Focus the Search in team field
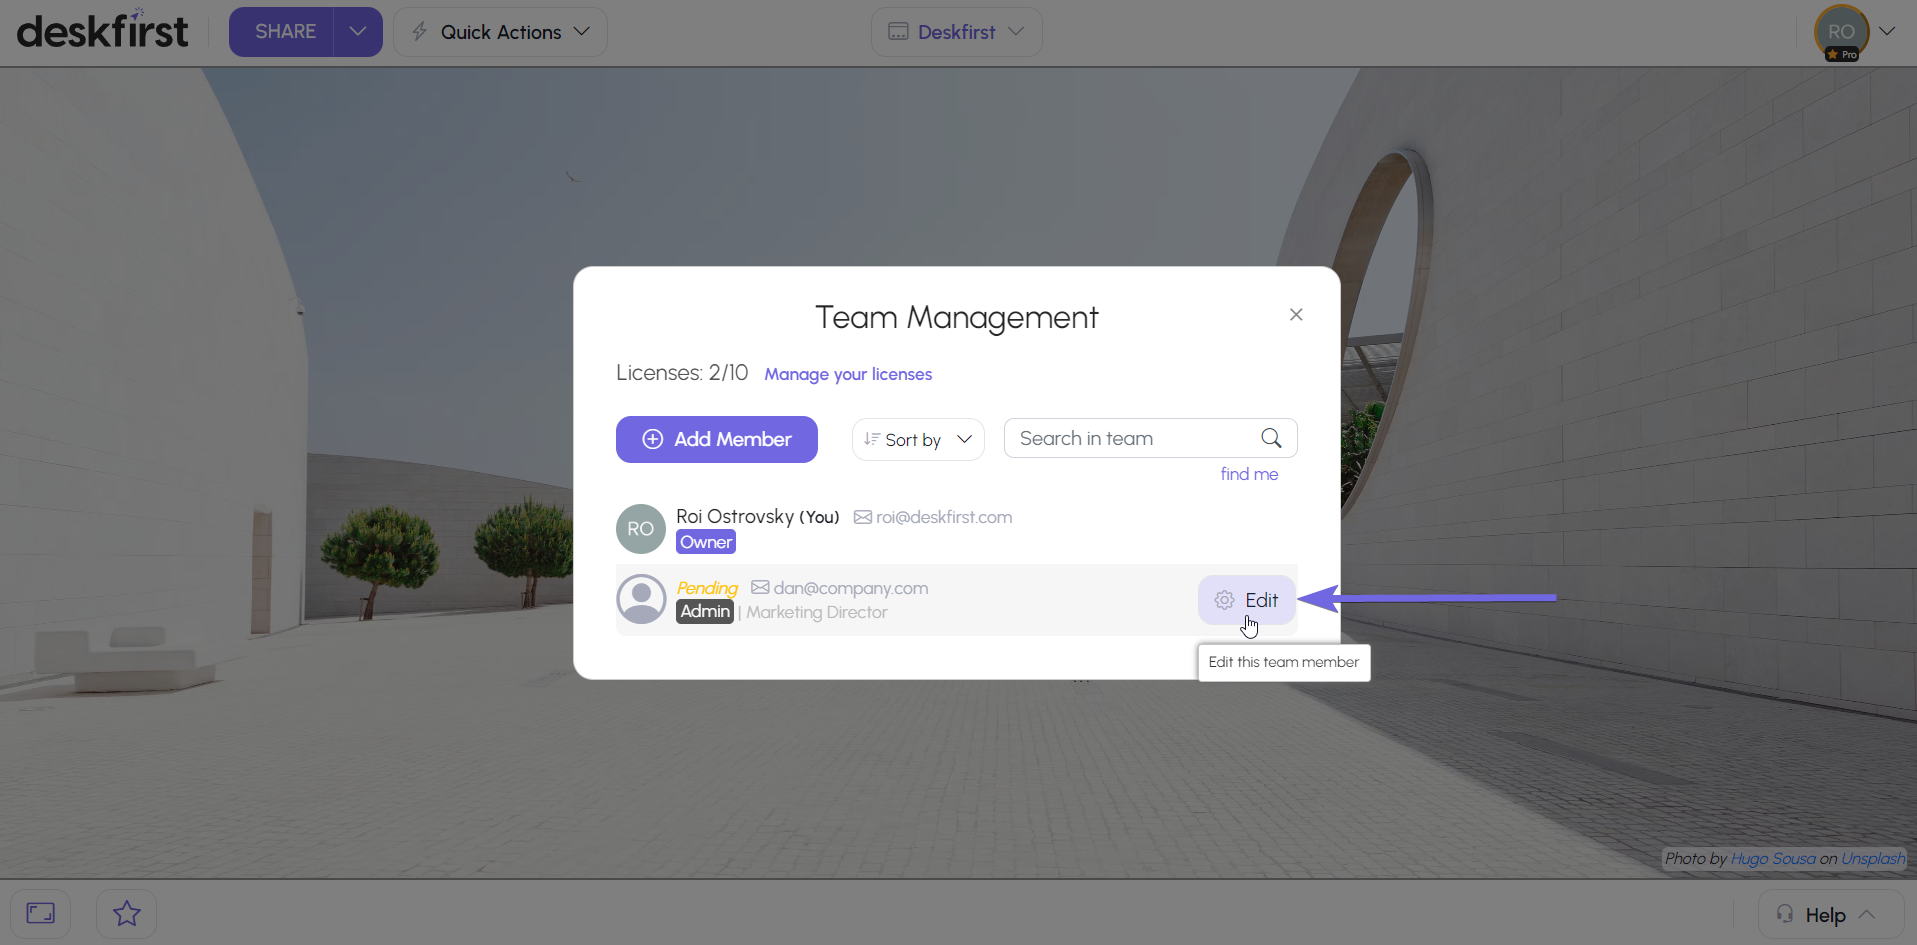Image resolution: width=1917 pixels, height=945 pixels. coord(1151,438)
